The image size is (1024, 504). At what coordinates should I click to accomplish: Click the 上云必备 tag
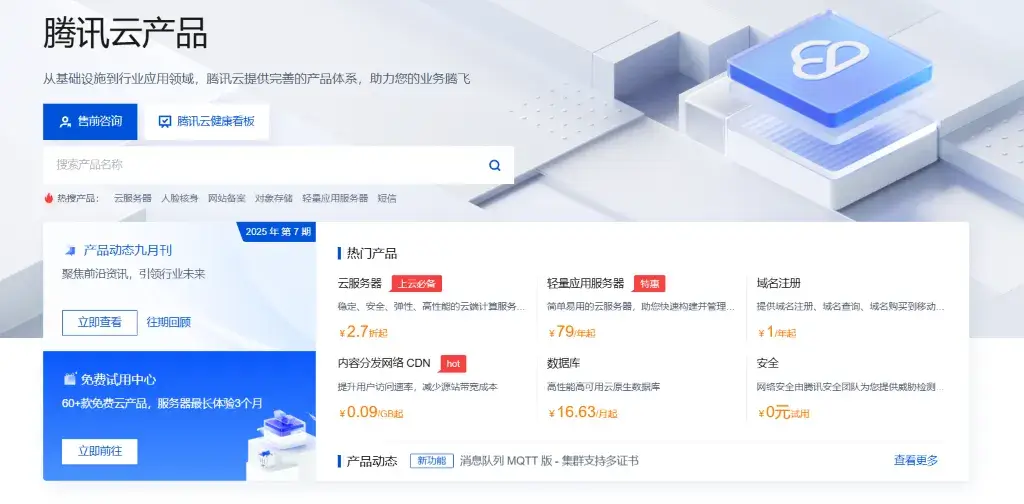point(417,283)
